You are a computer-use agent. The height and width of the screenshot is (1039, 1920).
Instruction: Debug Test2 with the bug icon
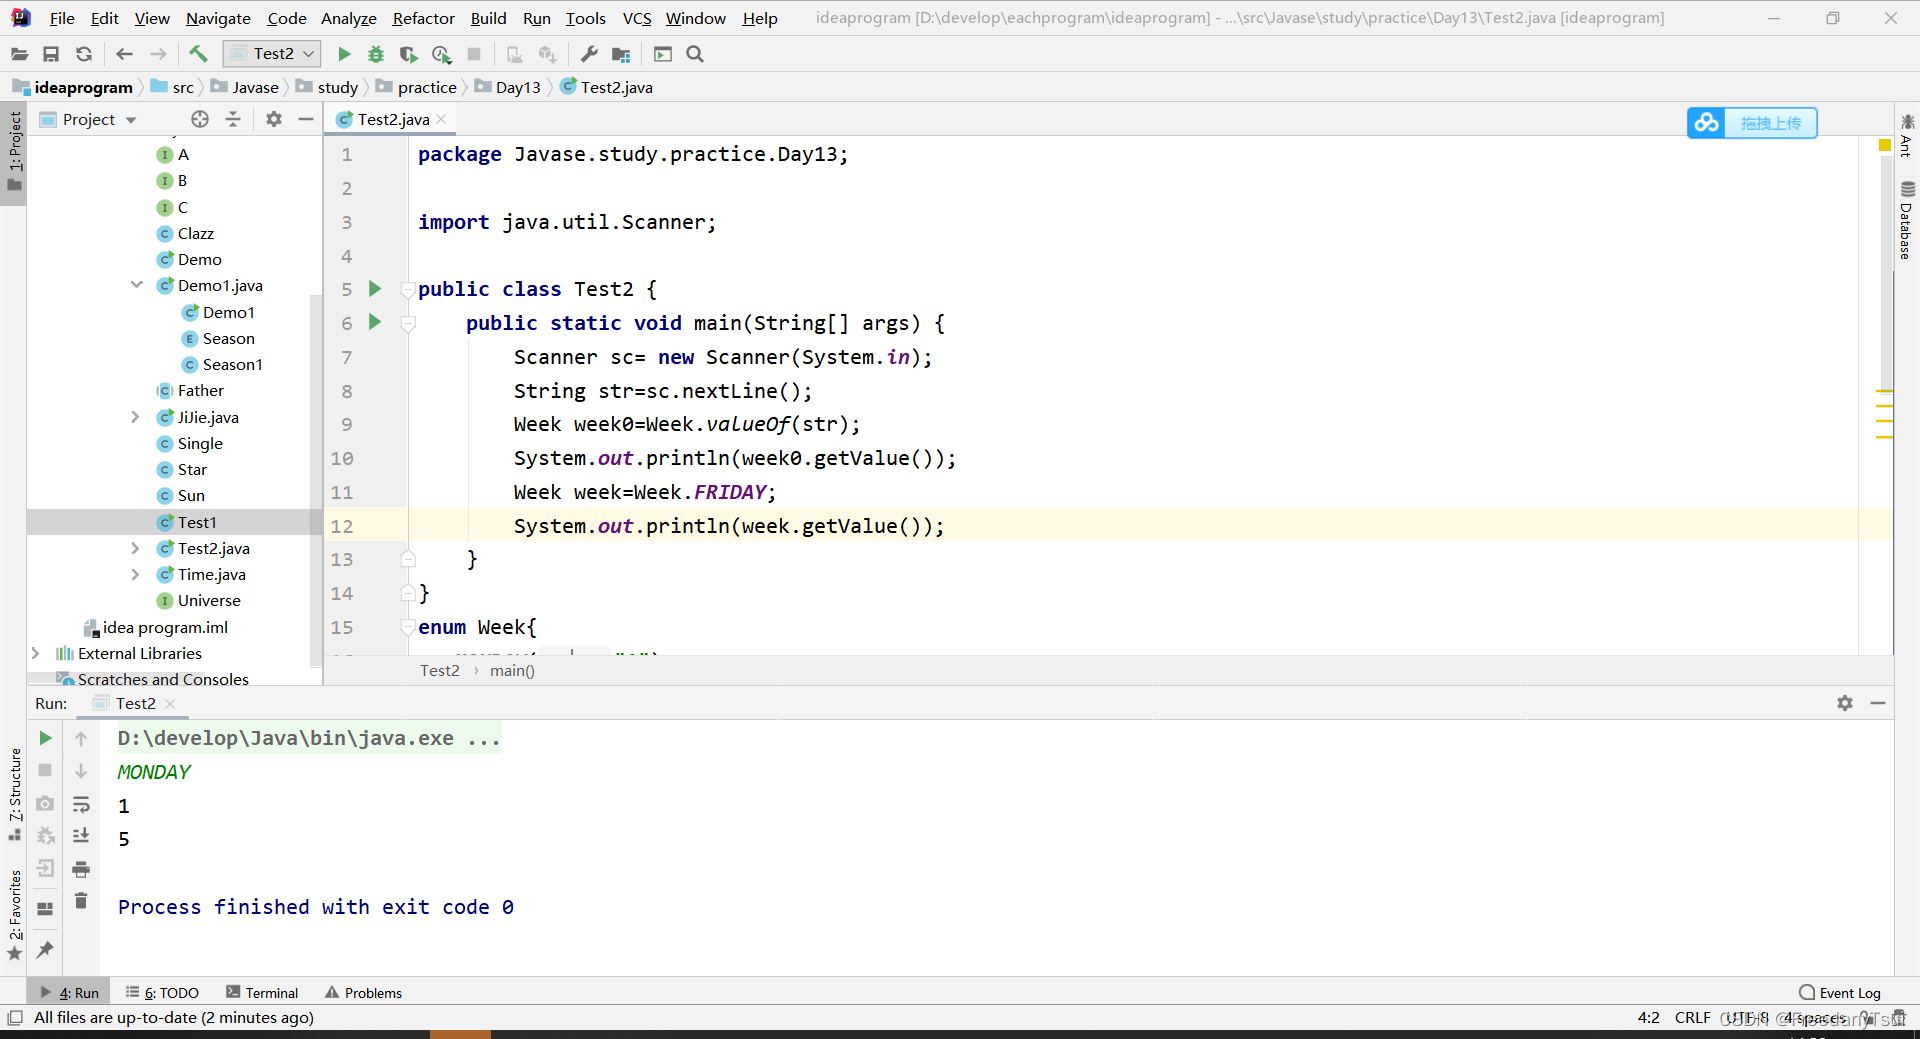pos(376,54)
